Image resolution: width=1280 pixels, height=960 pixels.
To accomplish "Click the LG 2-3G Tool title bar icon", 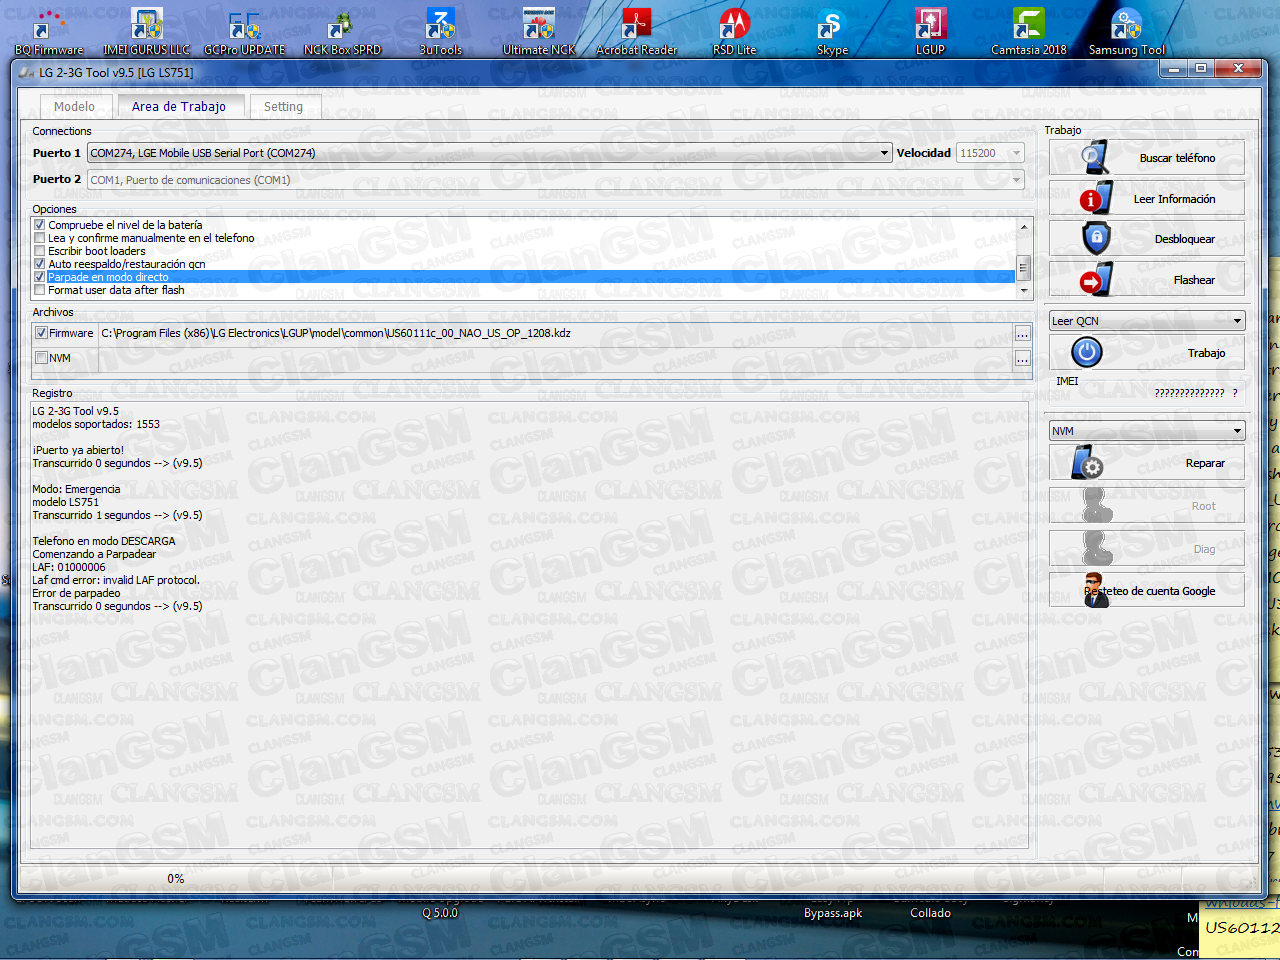I will pos(27,72).
